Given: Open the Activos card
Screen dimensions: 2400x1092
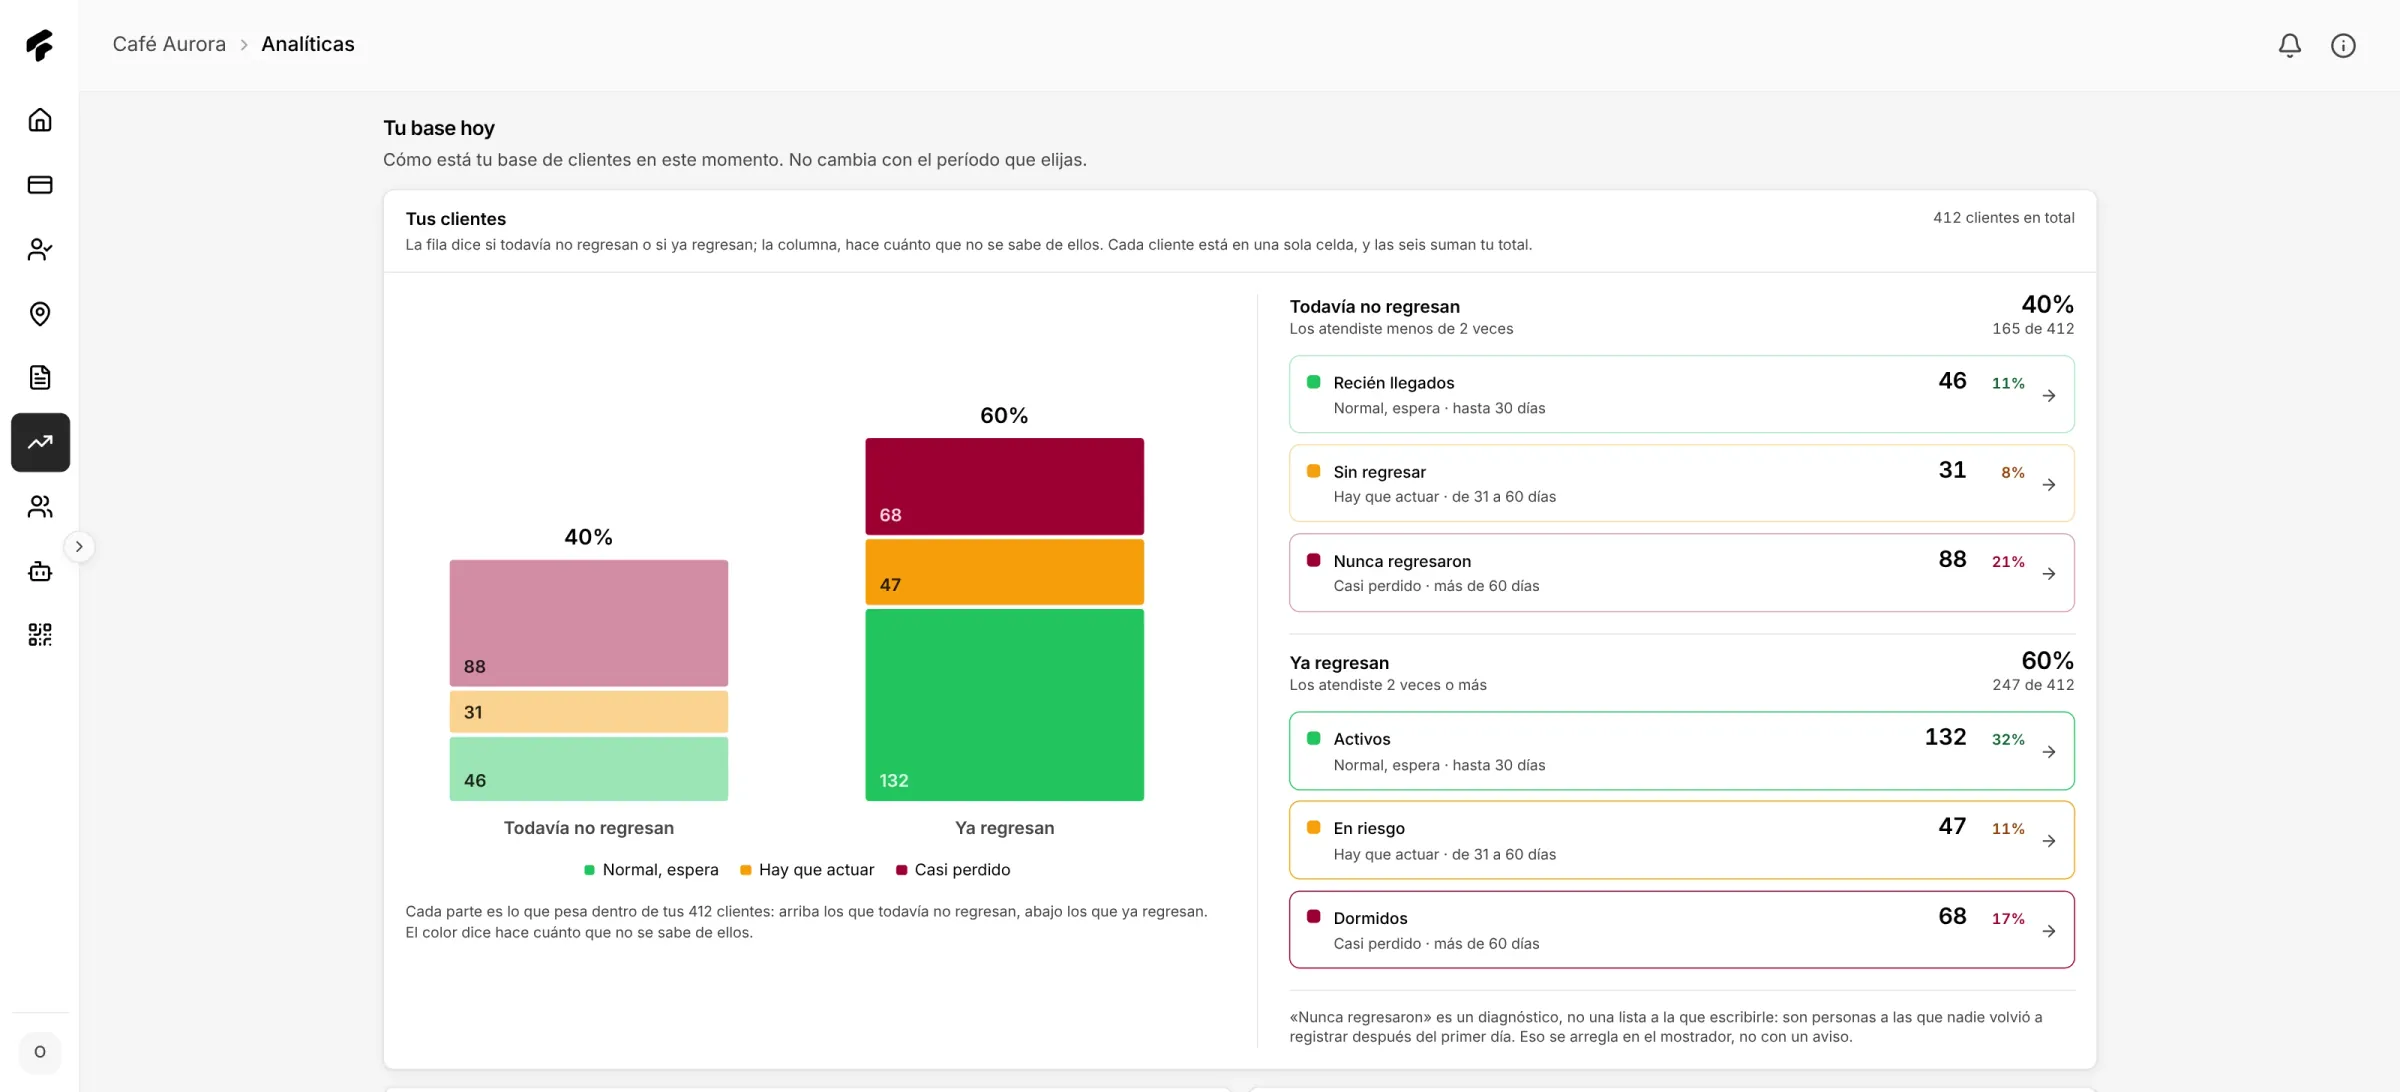Looking at the screenshot, I should pyautogui.click(x=1682, y=751).
